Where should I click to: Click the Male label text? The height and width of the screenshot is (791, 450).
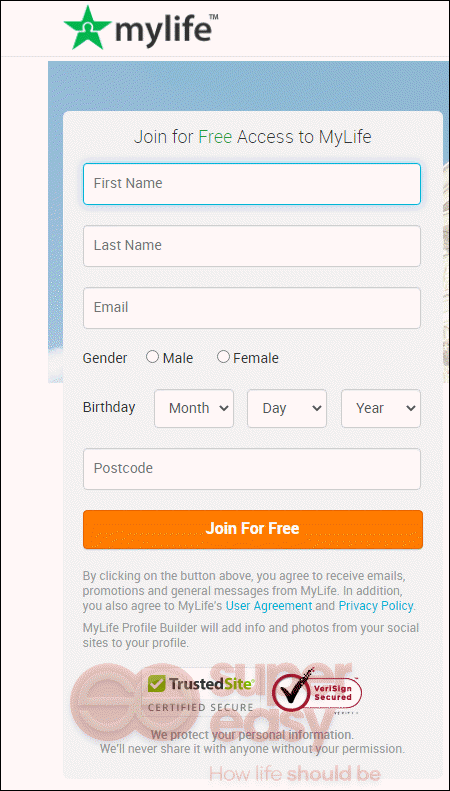click(178, 358)
